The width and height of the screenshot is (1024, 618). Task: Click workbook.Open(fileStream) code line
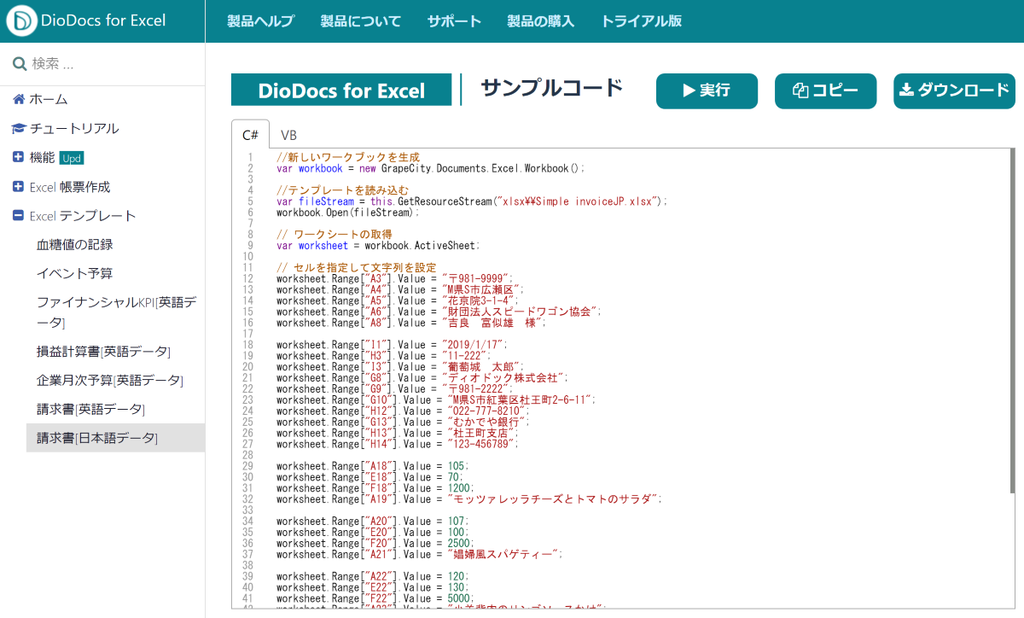click(347, 212)
